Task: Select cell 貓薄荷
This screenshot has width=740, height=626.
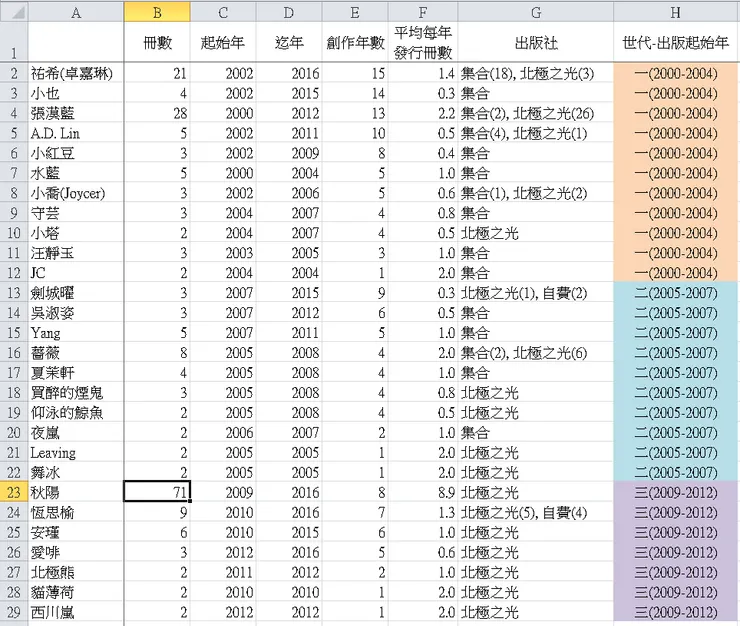Action: [76, 592]
